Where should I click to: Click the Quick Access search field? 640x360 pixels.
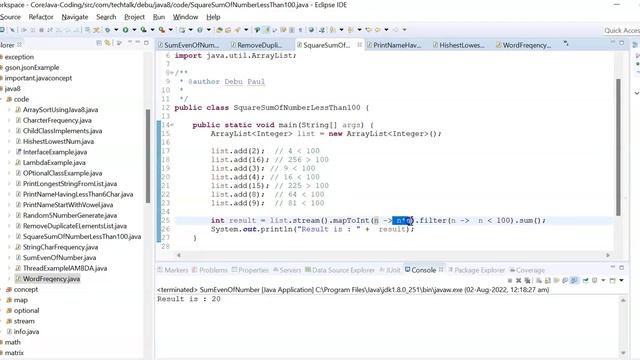tap(621, 30)
